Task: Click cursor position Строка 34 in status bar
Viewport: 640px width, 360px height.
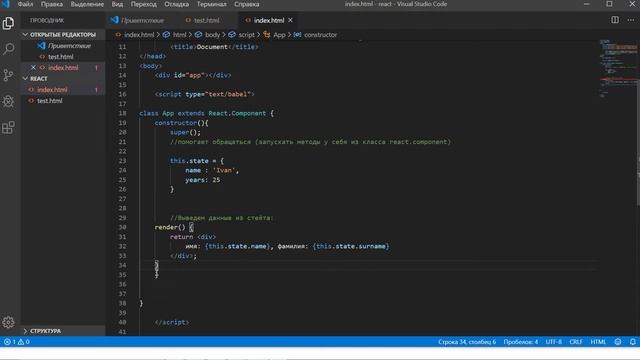Action: [x=467, y=342]
